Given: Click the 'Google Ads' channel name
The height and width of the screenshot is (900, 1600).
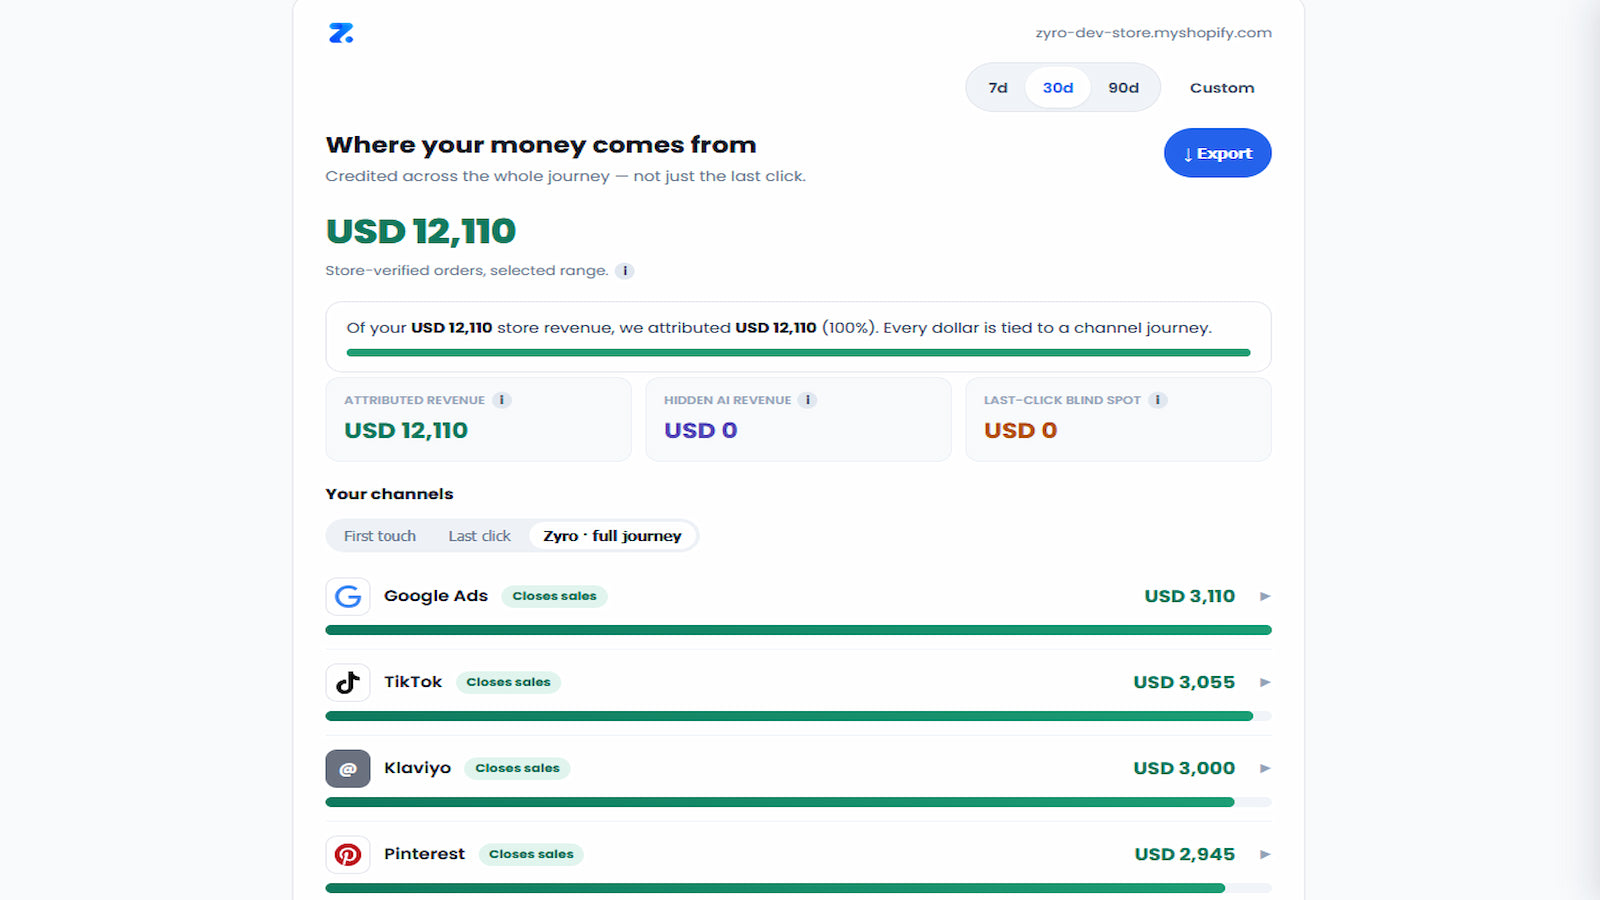Looking at the screenshot, I should (436, 596).
